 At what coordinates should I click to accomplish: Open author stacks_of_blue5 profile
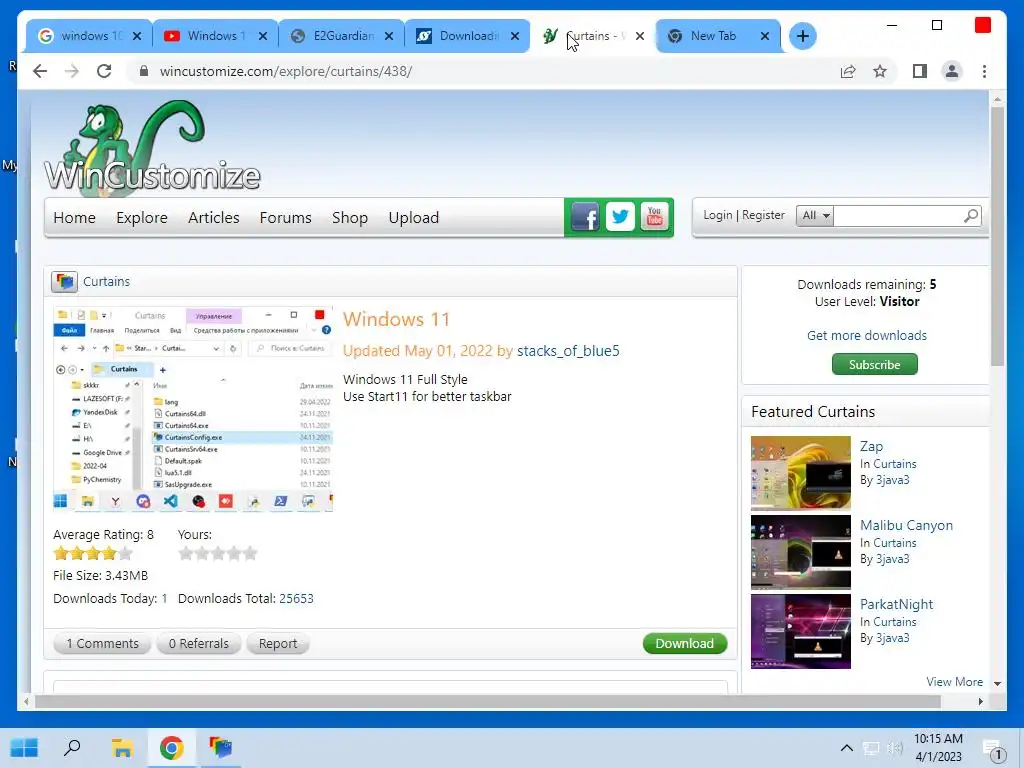tap(568, 351)
